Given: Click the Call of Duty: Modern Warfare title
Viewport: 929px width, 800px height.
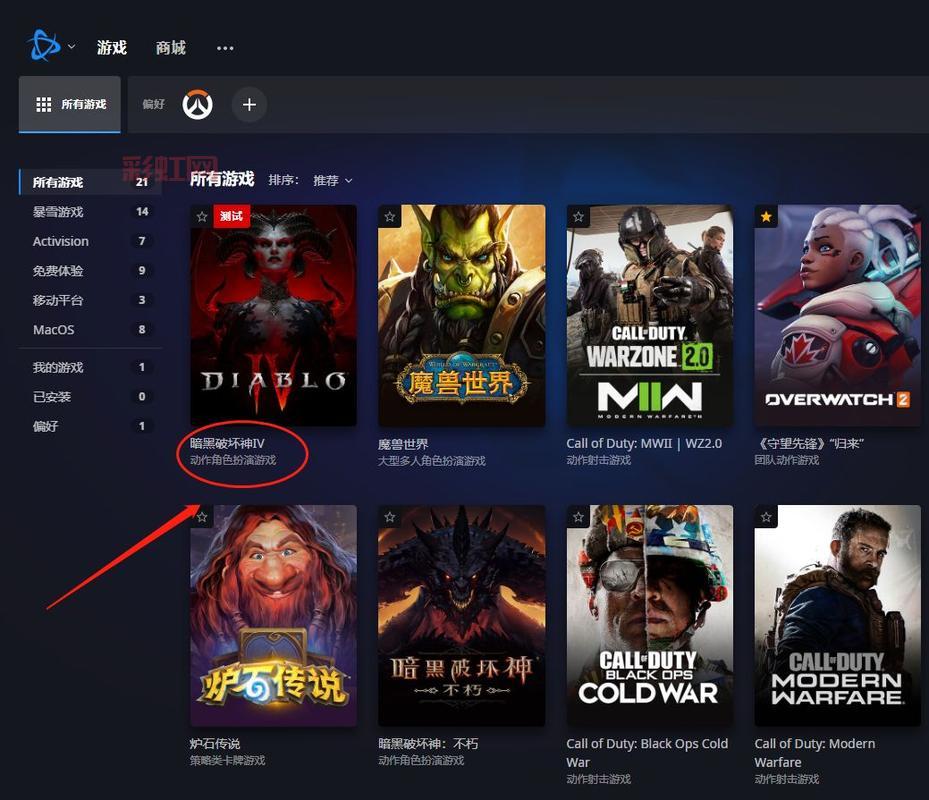Looking at the screenshot, I should point(815,753).
